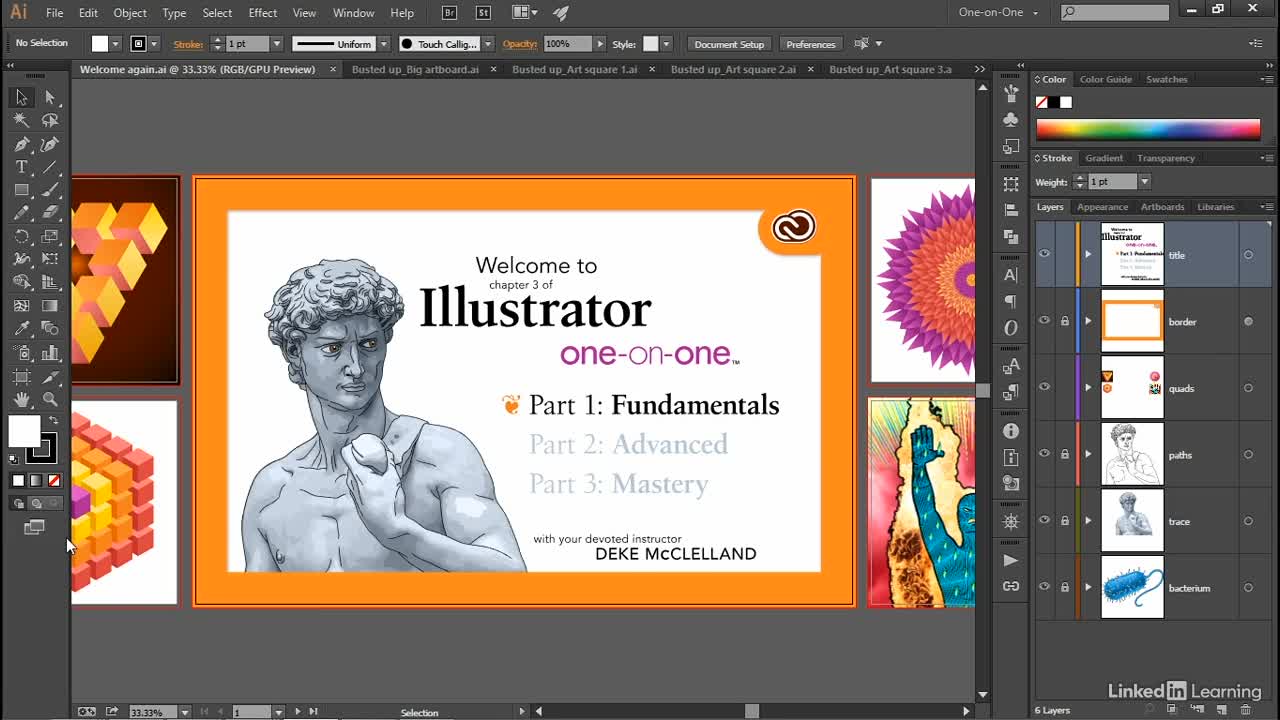
Task: Switch to the Transparency panel tab
Action: [1166, 158]
